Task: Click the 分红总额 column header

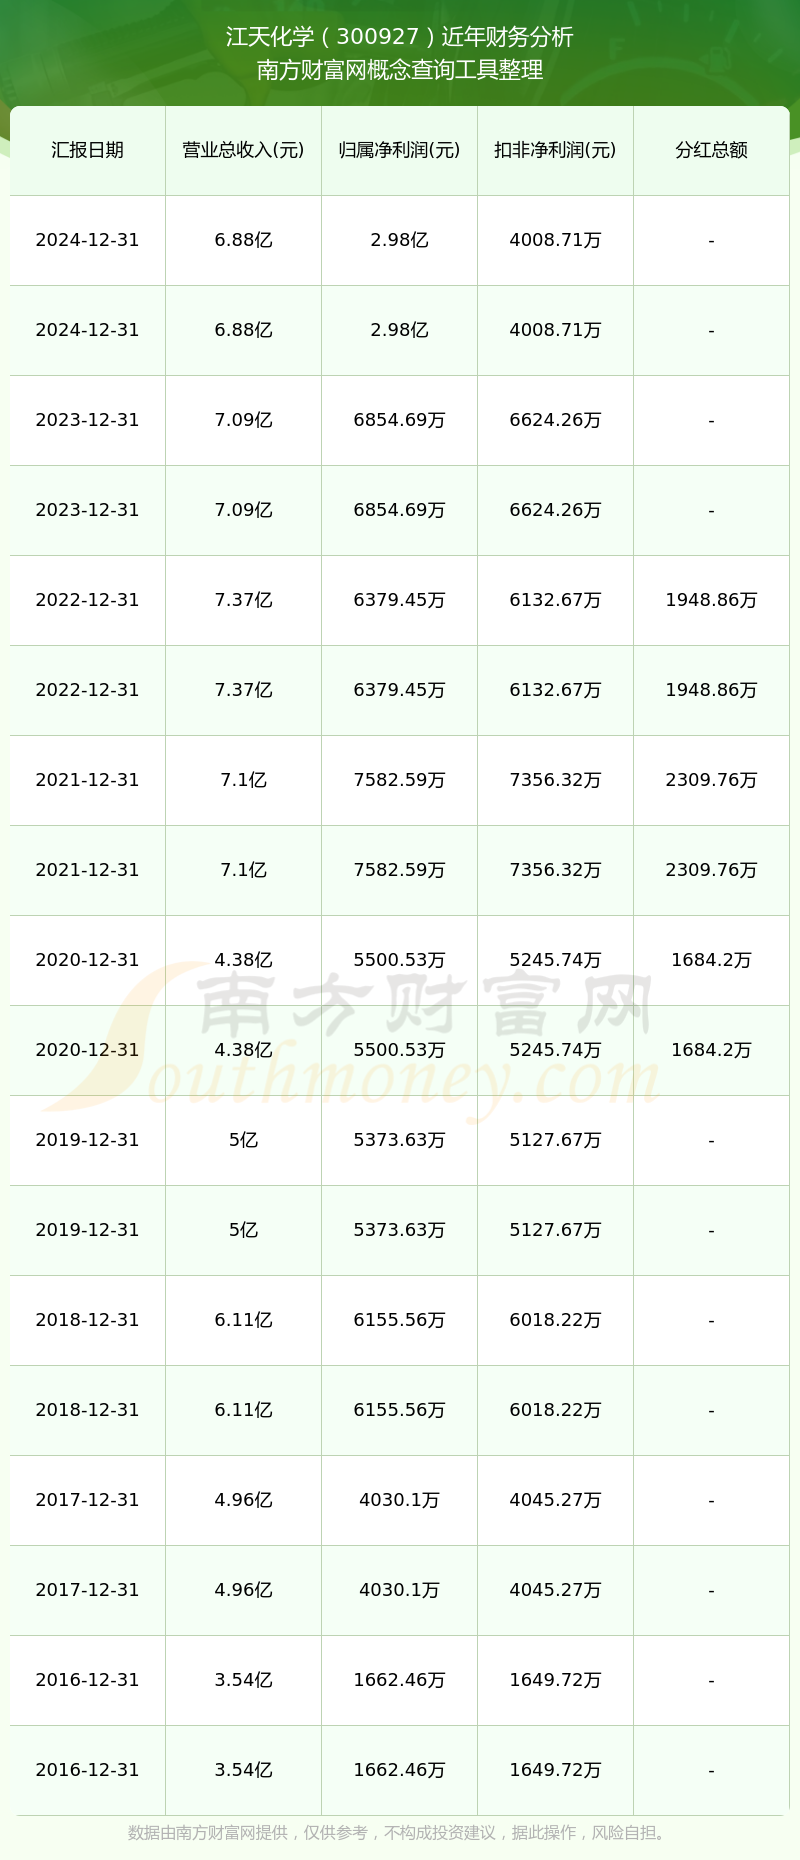Action: point(711,150)
